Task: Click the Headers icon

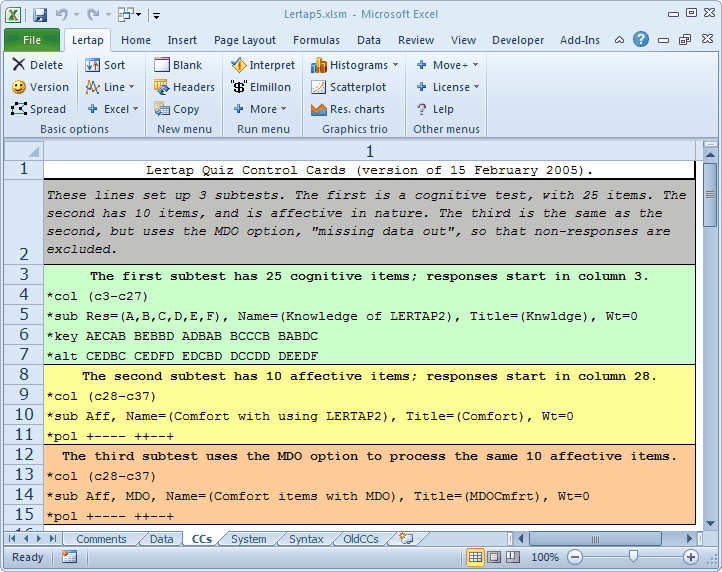Action: click(x=162, y=87)
